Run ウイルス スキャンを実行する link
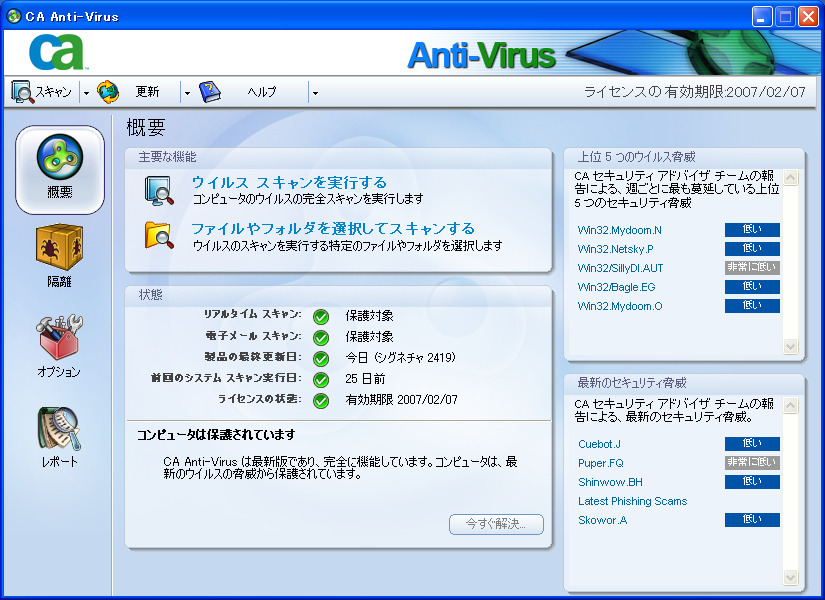Viewport: 825px width, 600px height. (x=289, y=182)
